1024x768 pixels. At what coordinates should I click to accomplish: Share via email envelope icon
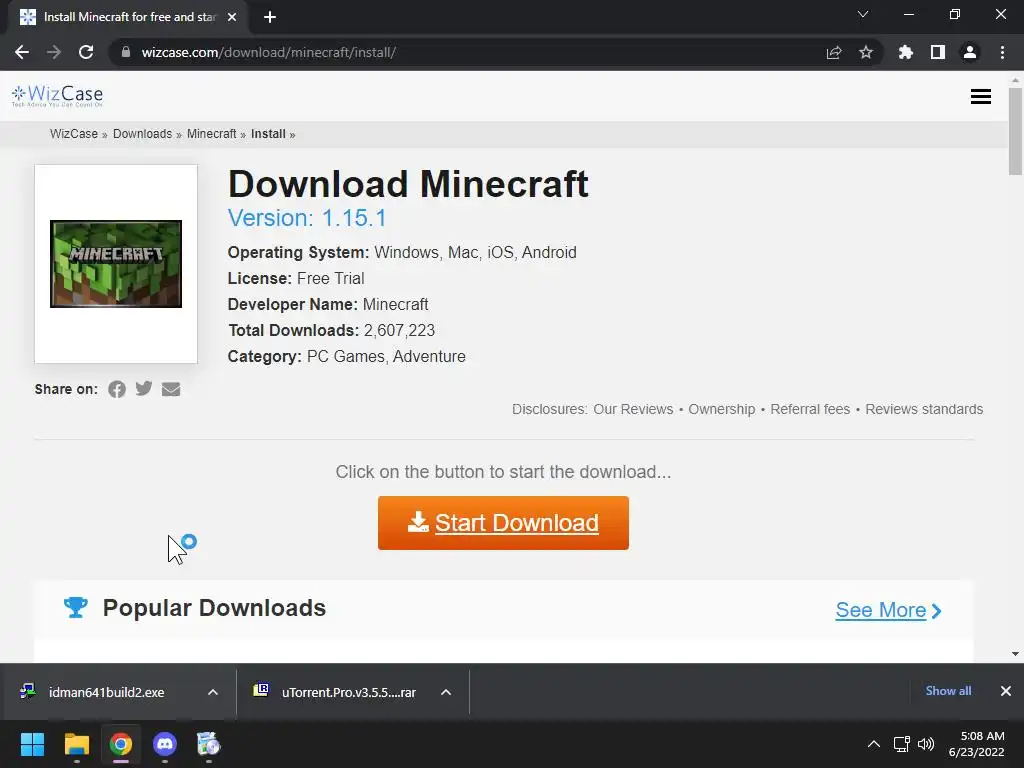click(x=171, y=389)
